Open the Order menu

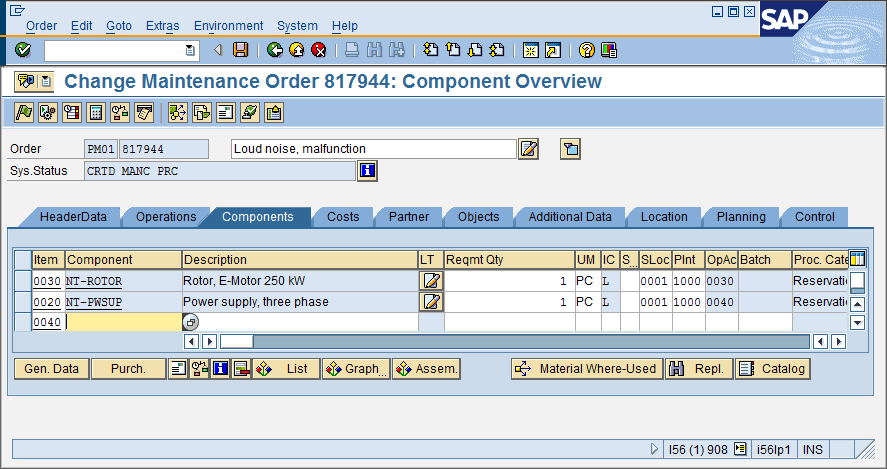[x=41, y=26]
